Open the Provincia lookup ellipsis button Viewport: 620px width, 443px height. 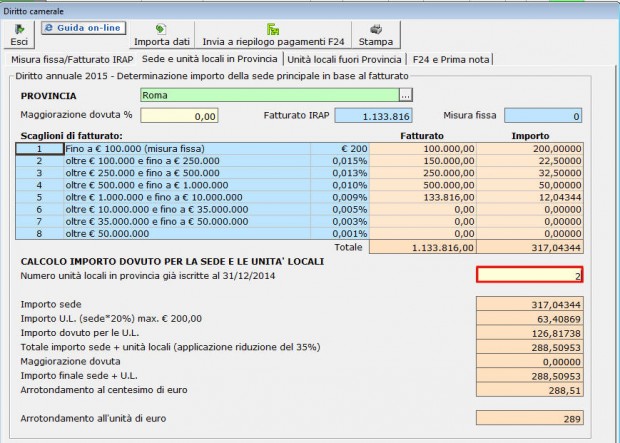tap(406, 95)
